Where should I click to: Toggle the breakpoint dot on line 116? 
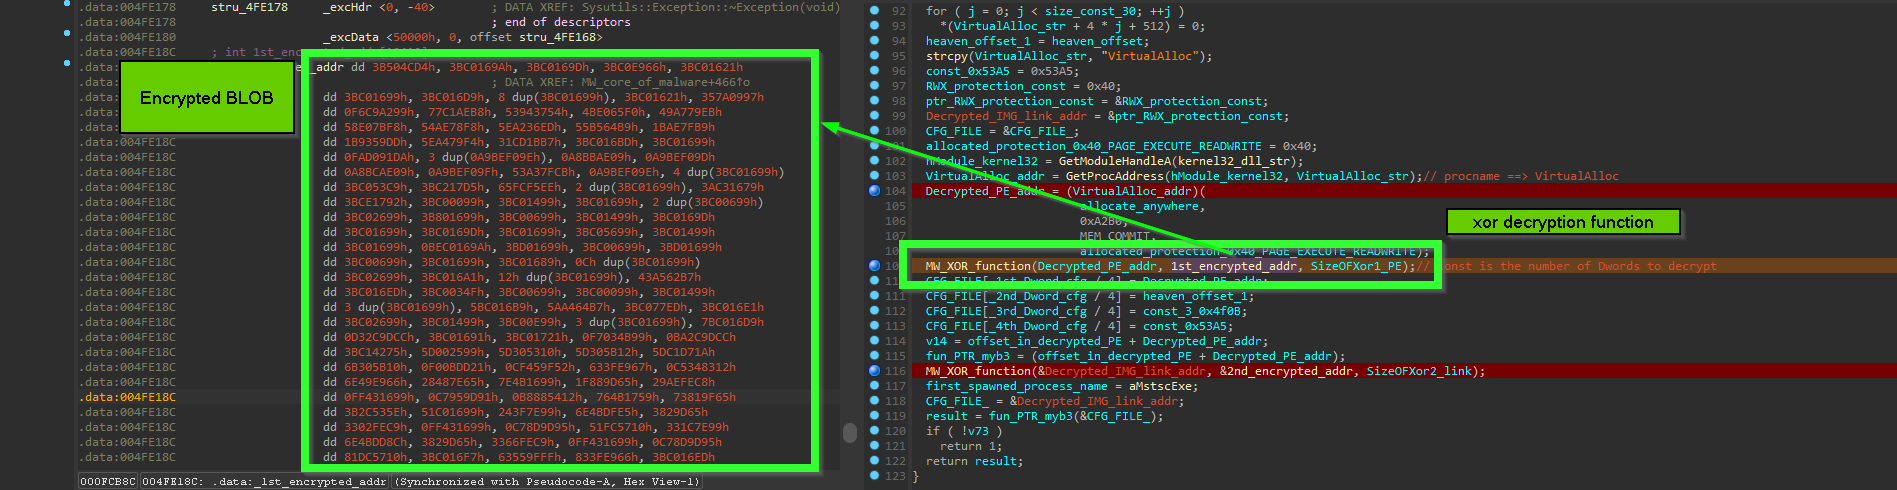[874, 371]
